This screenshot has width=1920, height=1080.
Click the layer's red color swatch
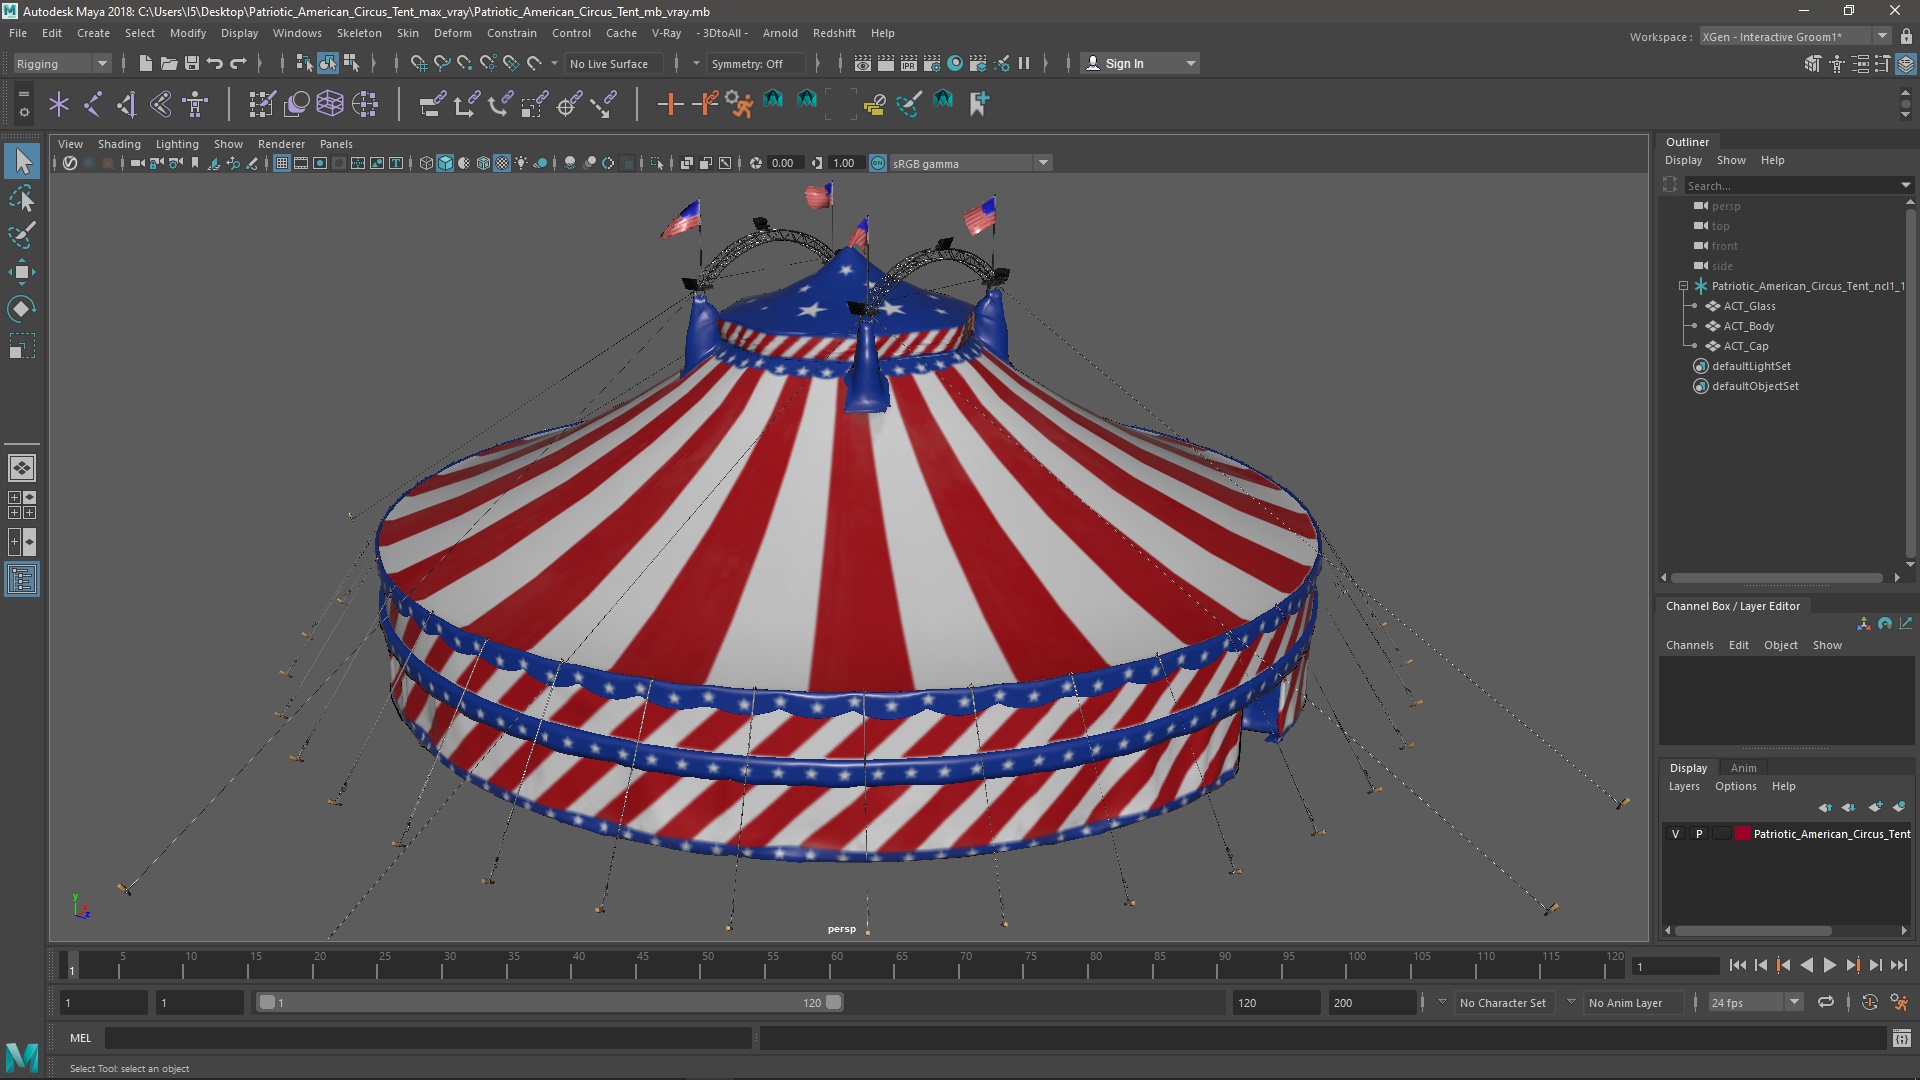pyautogui.click(x=1743, y=833)
